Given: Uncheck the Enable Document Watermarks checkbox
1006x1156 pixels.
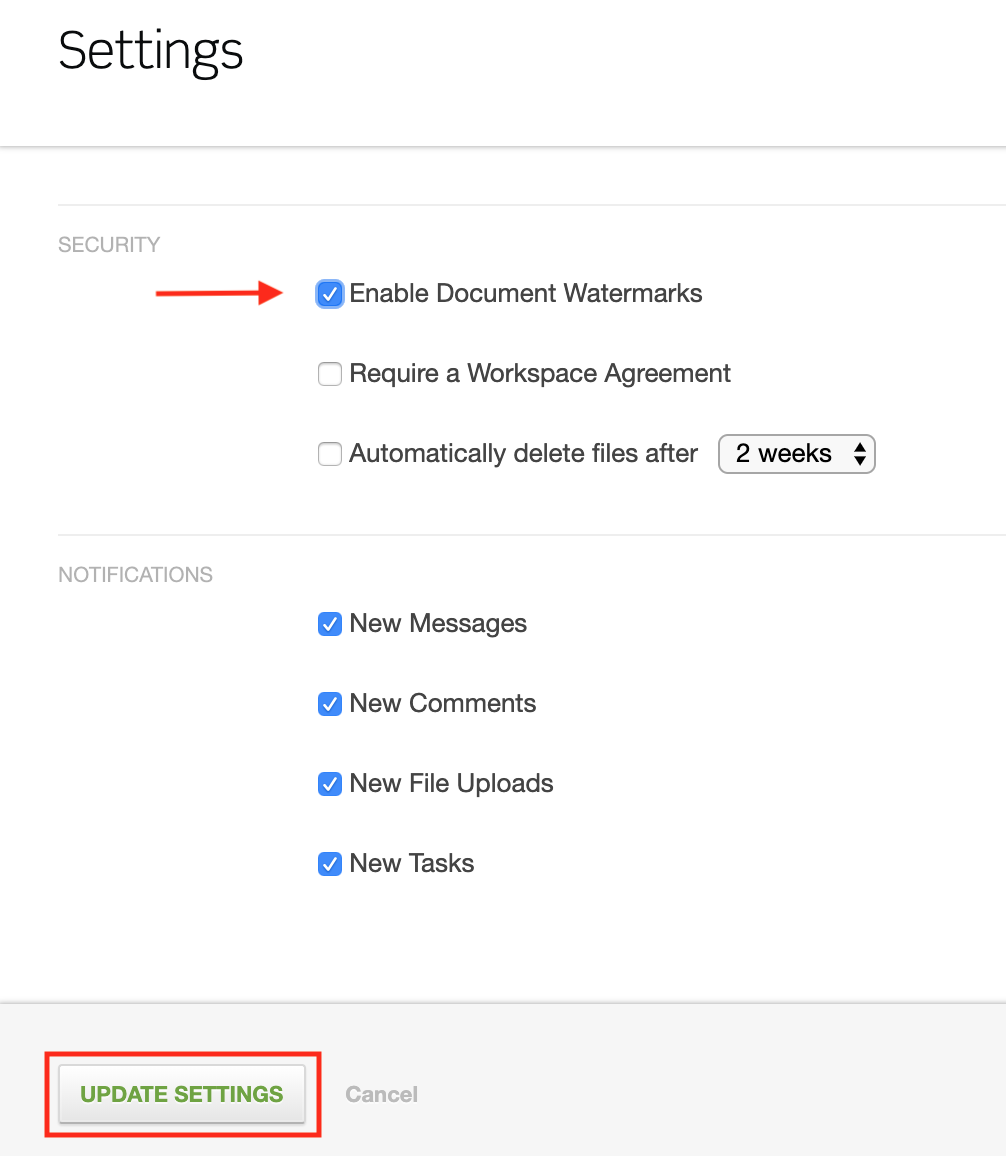Looking at the screenshot, I should pos(330,294).
